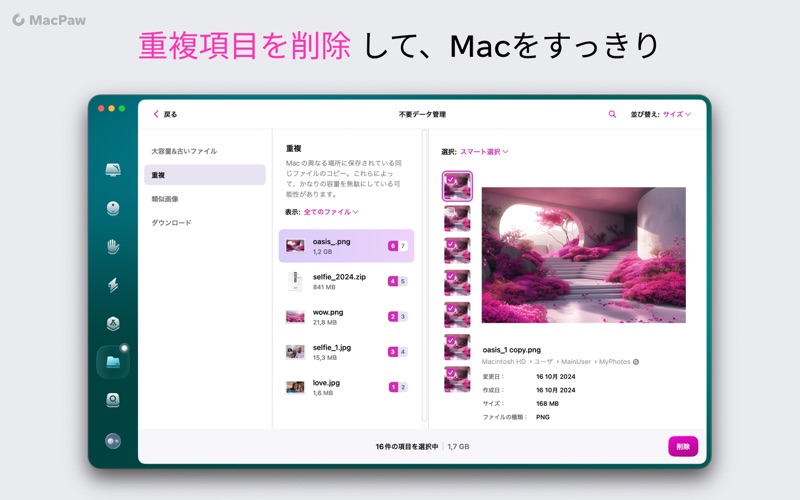This screenshot has width=800, height=500.
Task: Click the 16件の項目を選択中 status text
Action: 407,446
